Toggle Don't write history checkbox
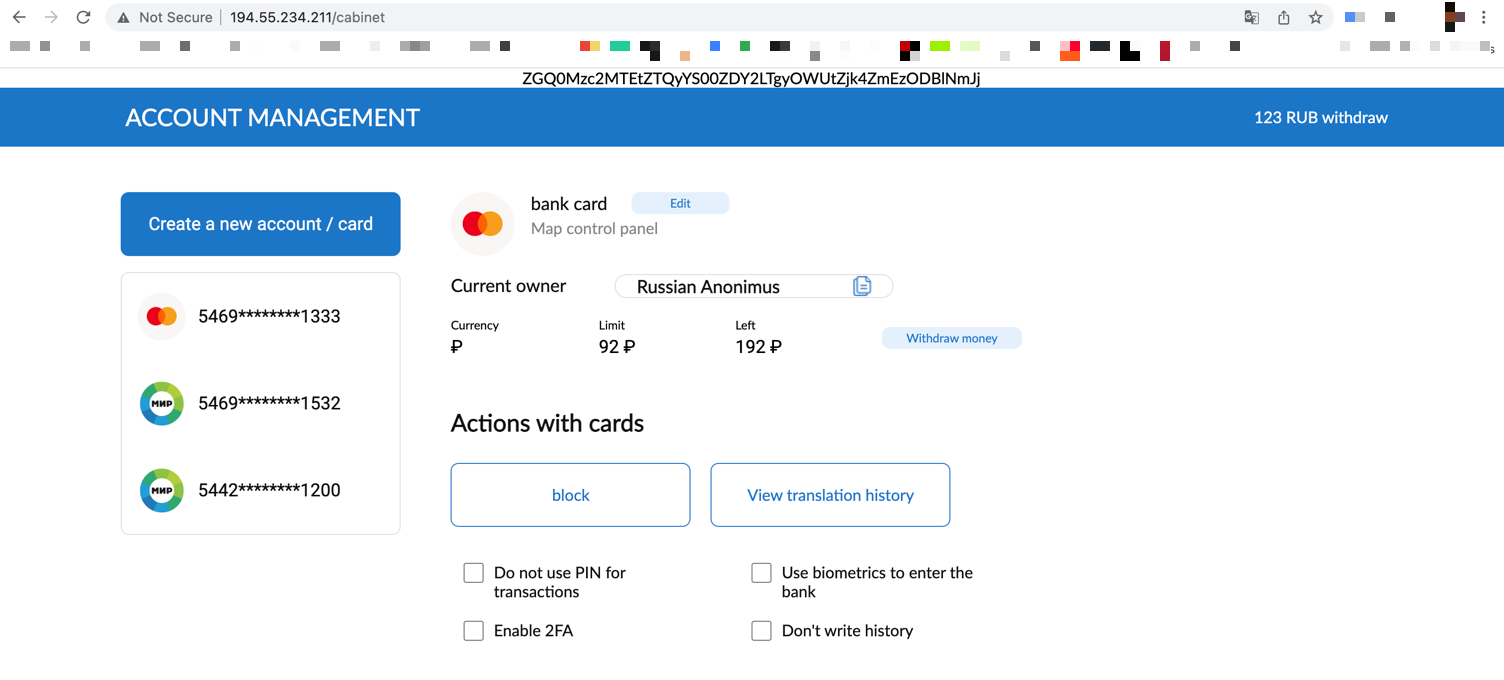1504x680 pixels. tap(762, 631)
